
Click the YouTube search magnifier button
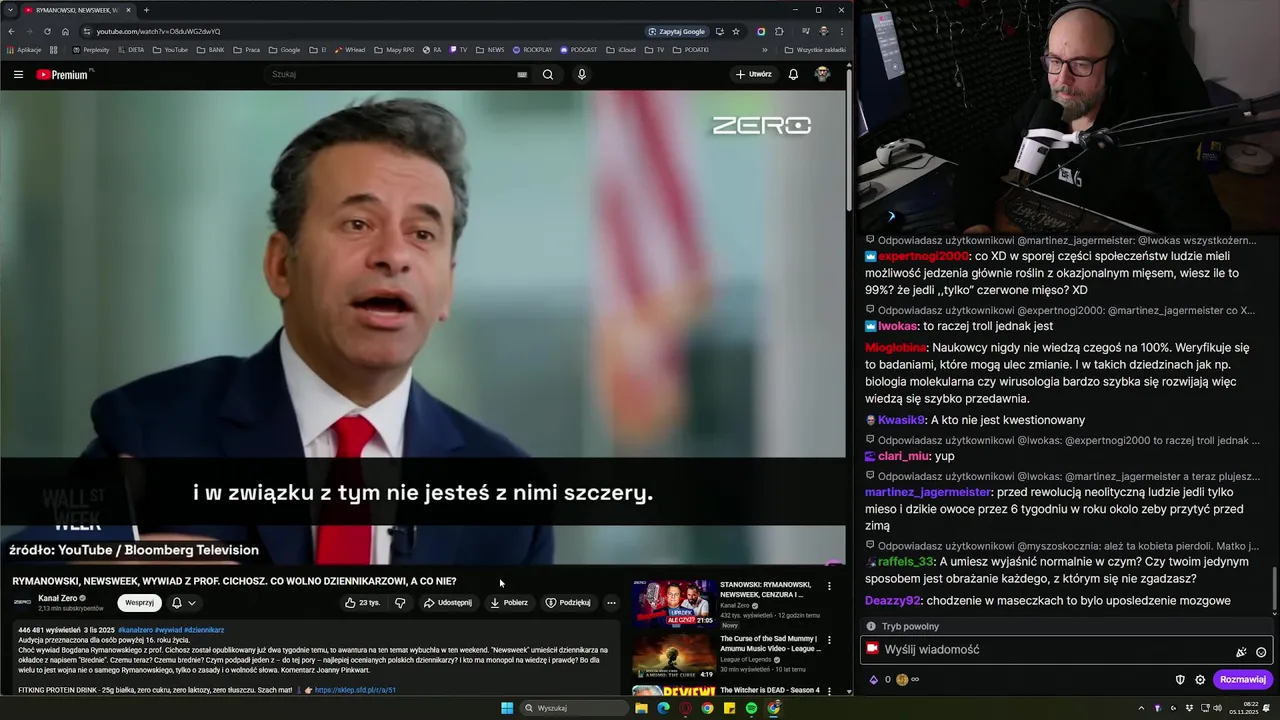coord(548,74)
